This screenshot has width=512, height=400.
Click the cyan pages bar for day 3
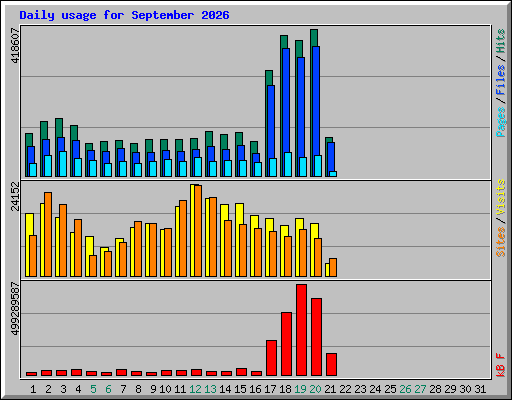(63, 164)
